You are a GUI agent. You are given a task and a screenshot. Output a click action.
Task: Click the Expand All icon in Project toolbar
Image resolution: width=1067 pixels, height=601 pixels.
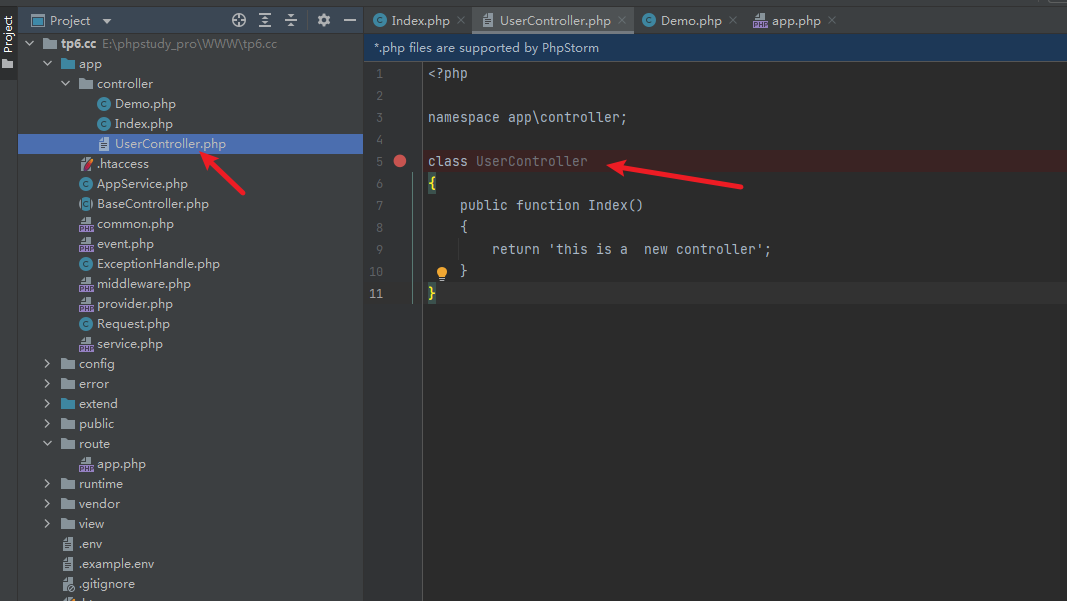pyautogui.click(x=265, y=20)
